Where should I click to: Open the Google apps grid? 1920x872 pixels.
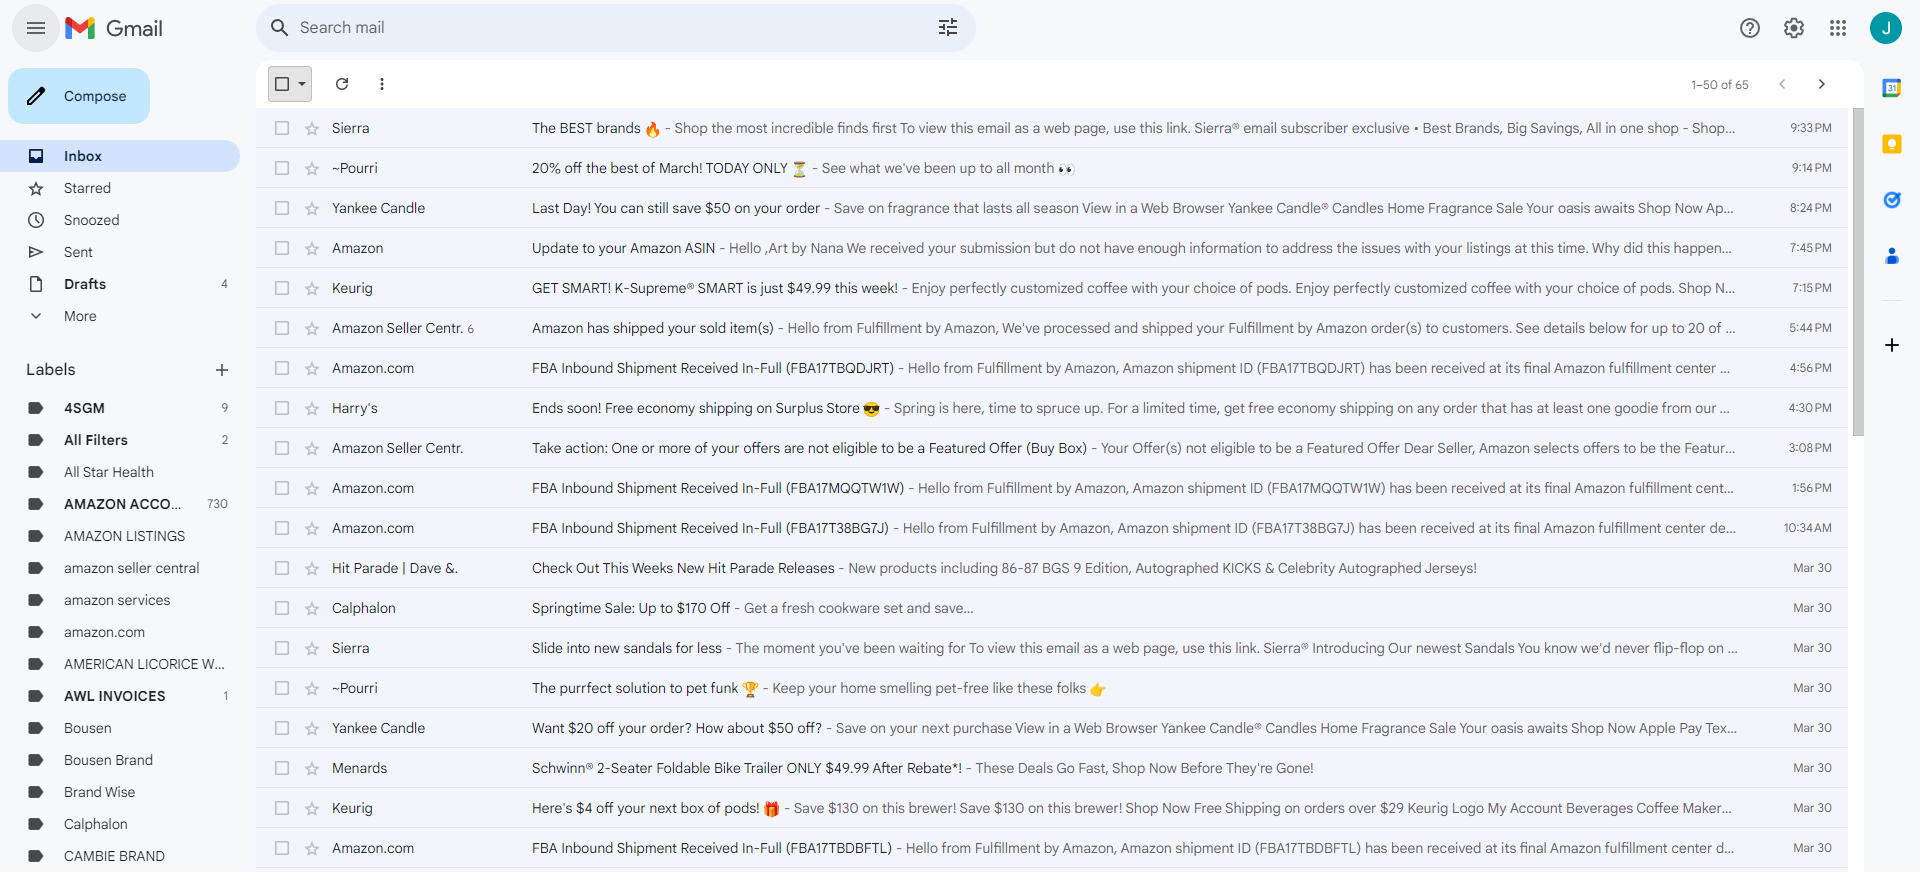(1838, 28)
